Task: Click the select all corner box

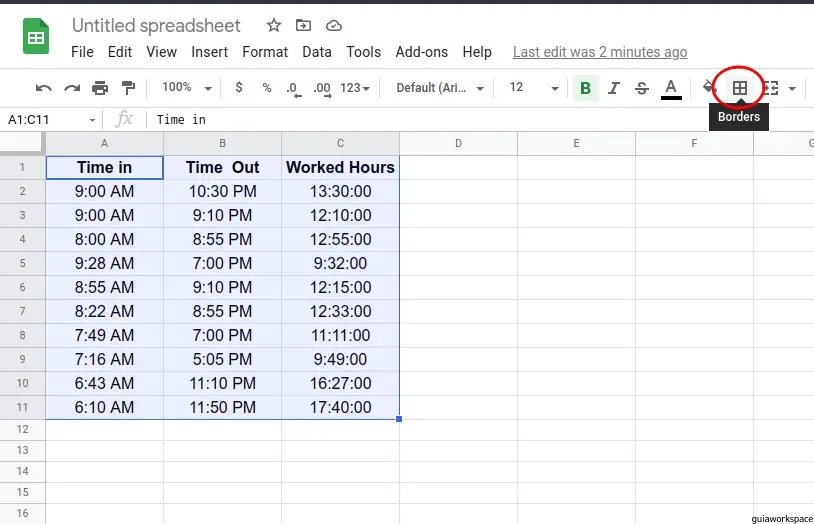Action: coord(22,143)
